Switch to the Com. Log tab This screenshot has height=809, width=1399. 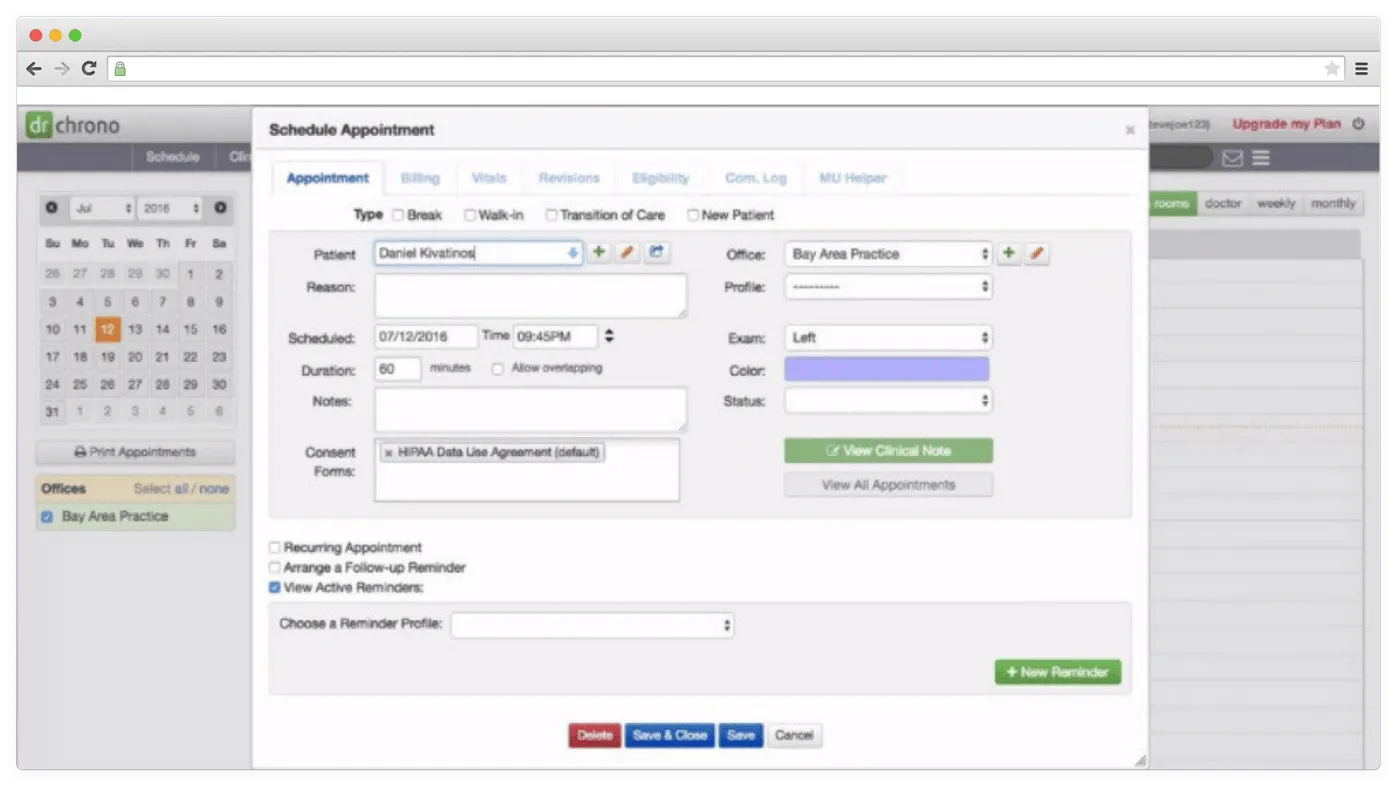(x=756, y=178)
